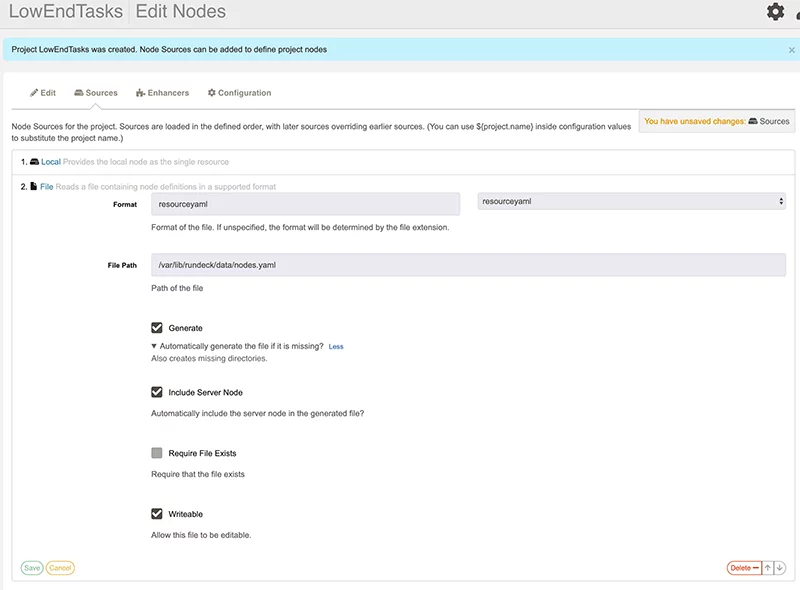
Task: Dismiss the project created notification
Action: pyautogui.click(x=791, y=50)
